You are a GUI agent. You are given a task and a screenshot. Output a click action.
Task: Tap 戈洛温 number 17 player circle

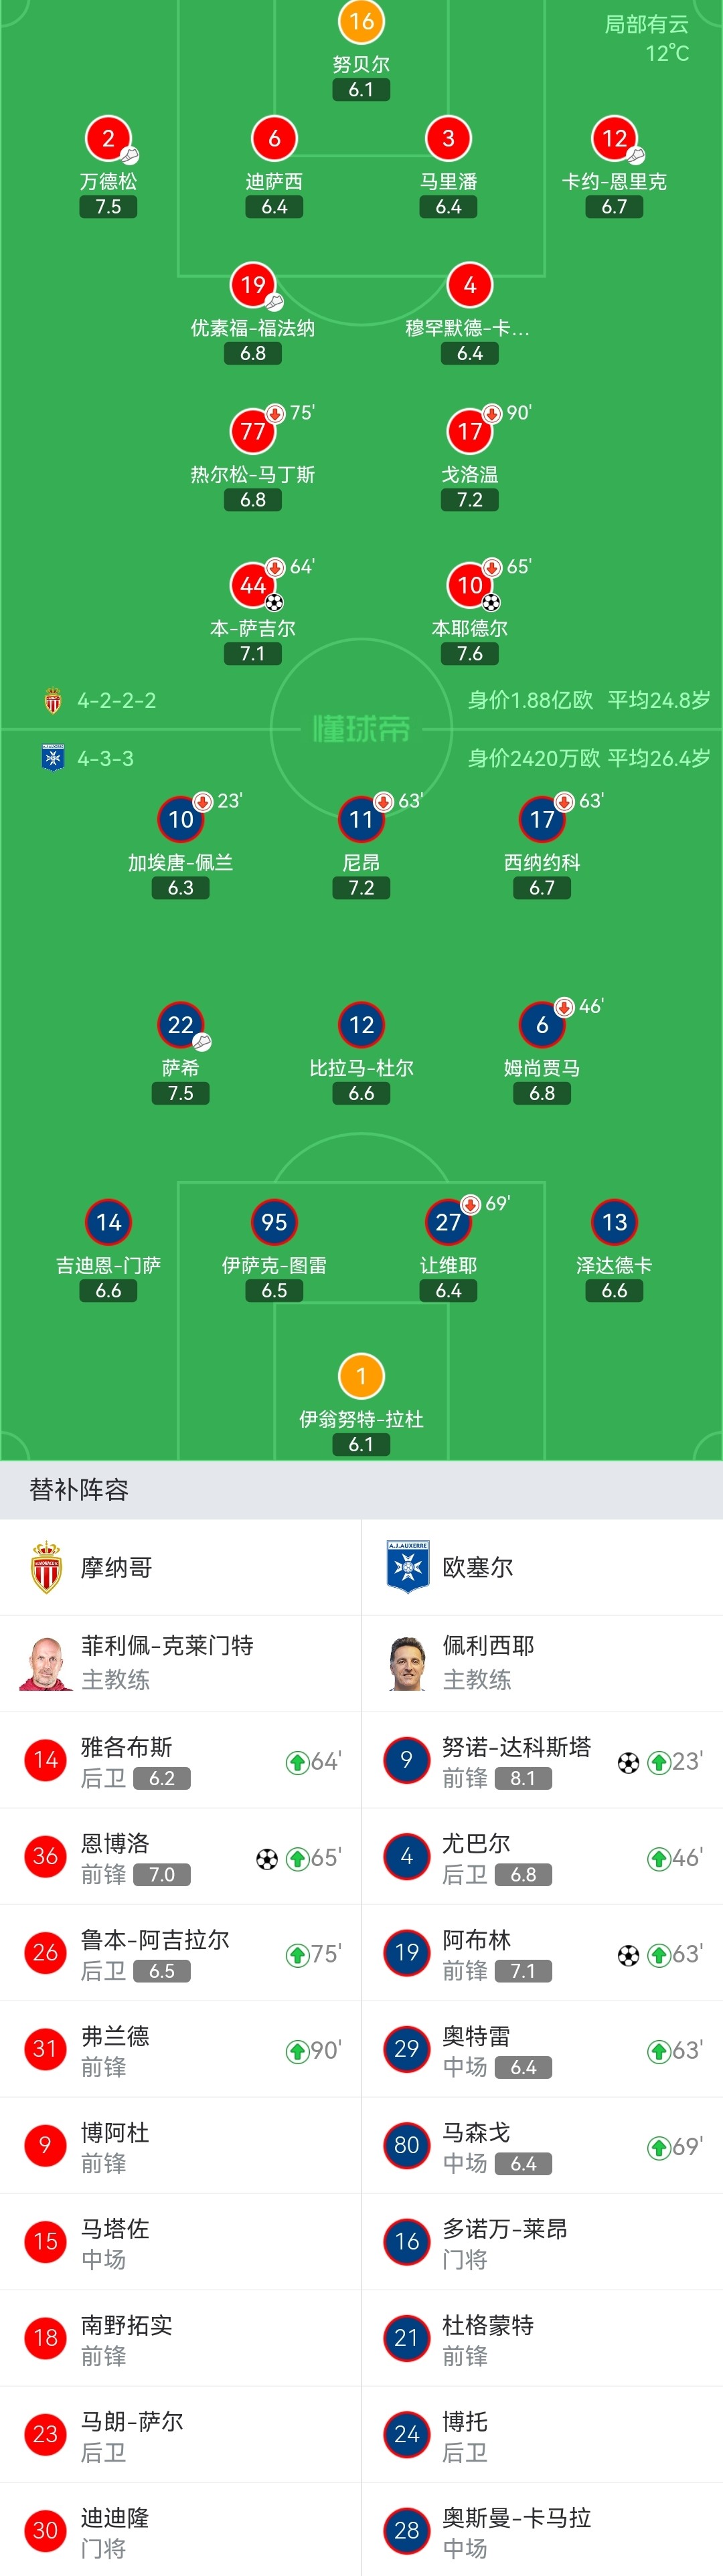tap(470, 431)
